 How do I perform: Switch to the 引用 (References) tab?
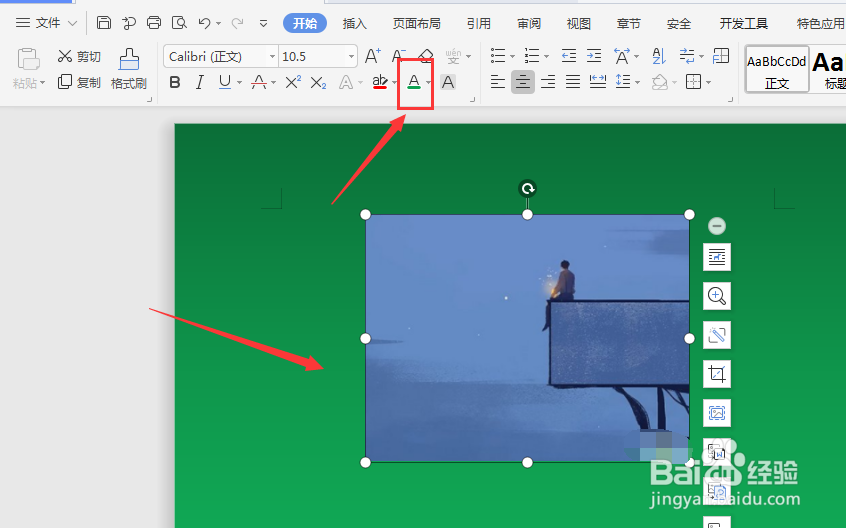pyautogui.click(x=479, y=23)
